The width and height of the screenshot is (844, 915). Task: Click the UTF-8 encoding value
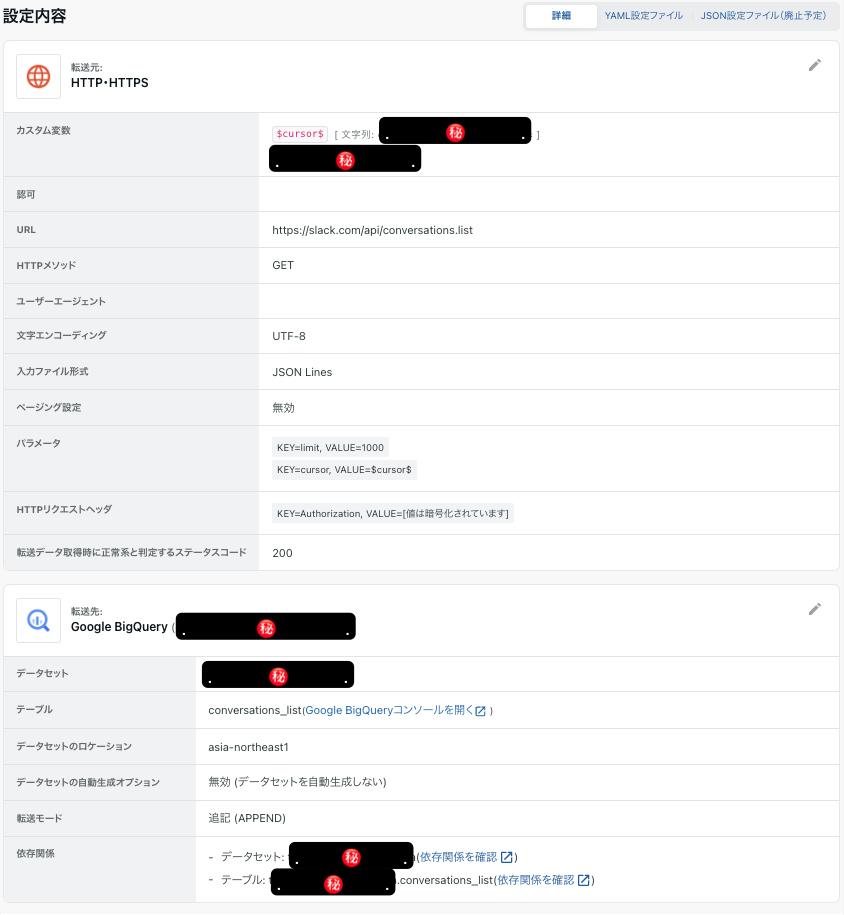289,336
